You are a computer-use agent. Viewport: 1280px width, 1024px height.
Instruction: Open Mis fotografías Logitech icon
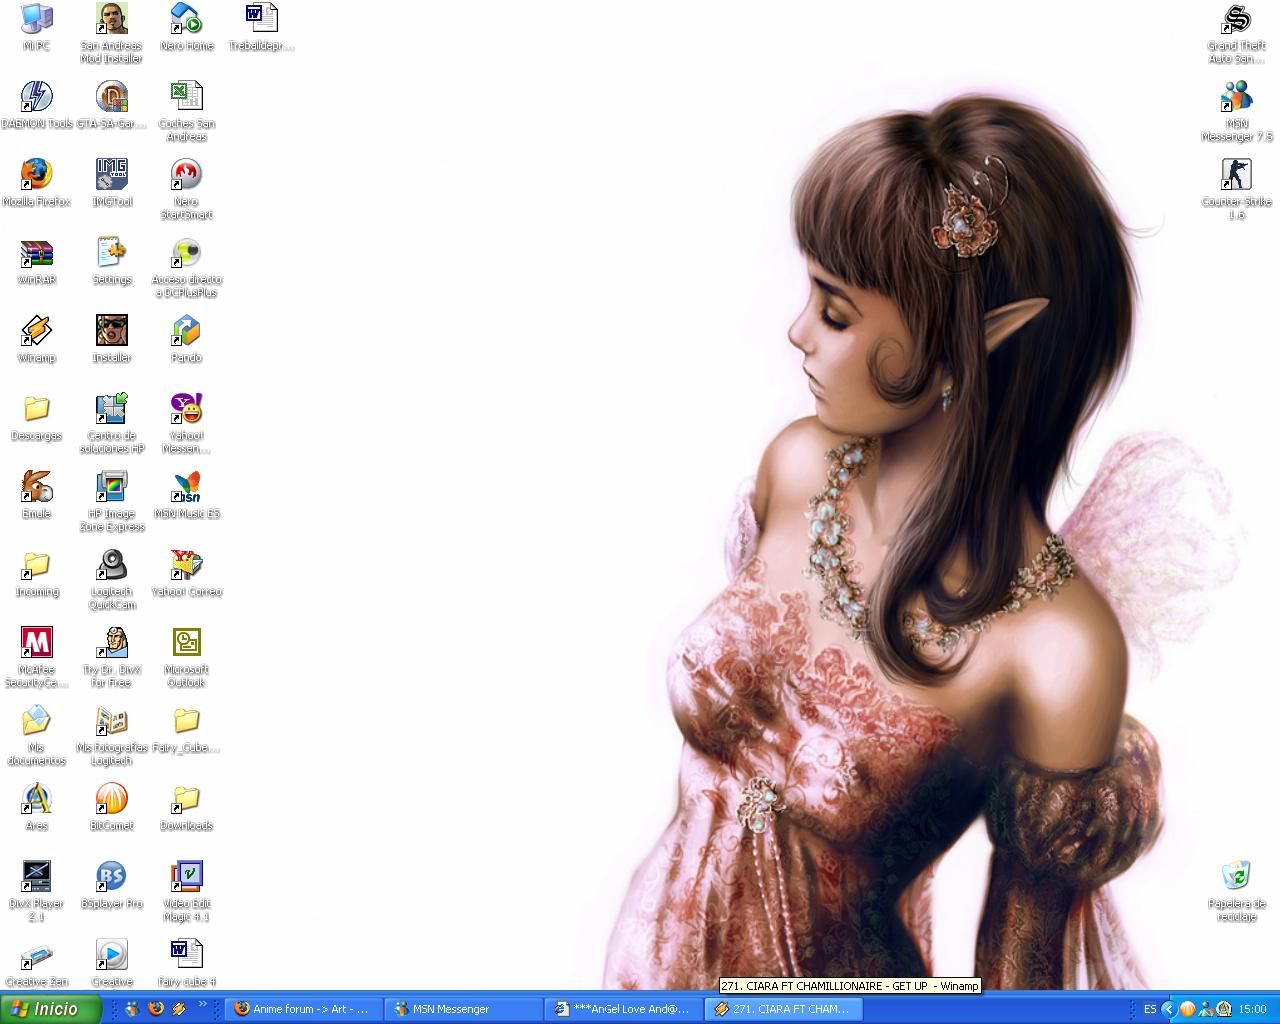click(x=111, y=735)
